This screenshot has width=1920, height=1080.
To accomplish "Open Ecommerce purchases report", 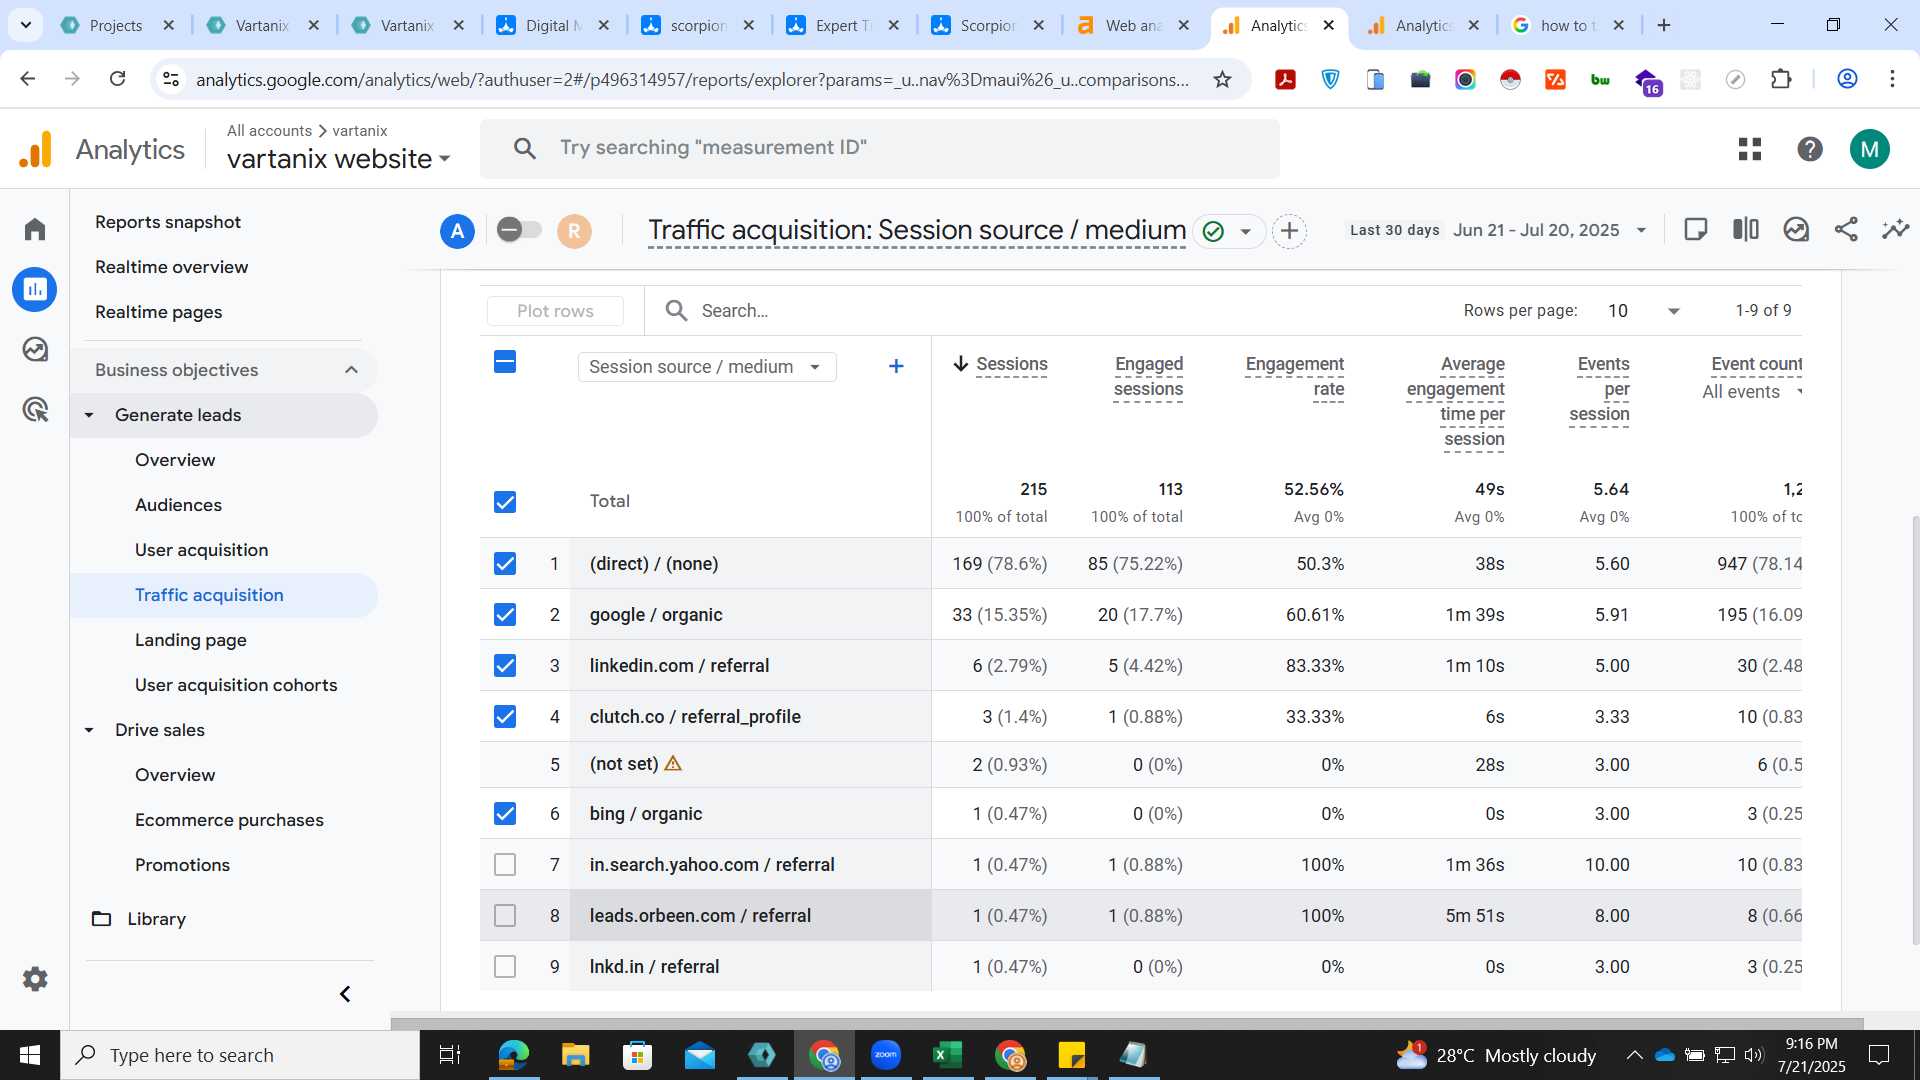I will coord(230,820).
